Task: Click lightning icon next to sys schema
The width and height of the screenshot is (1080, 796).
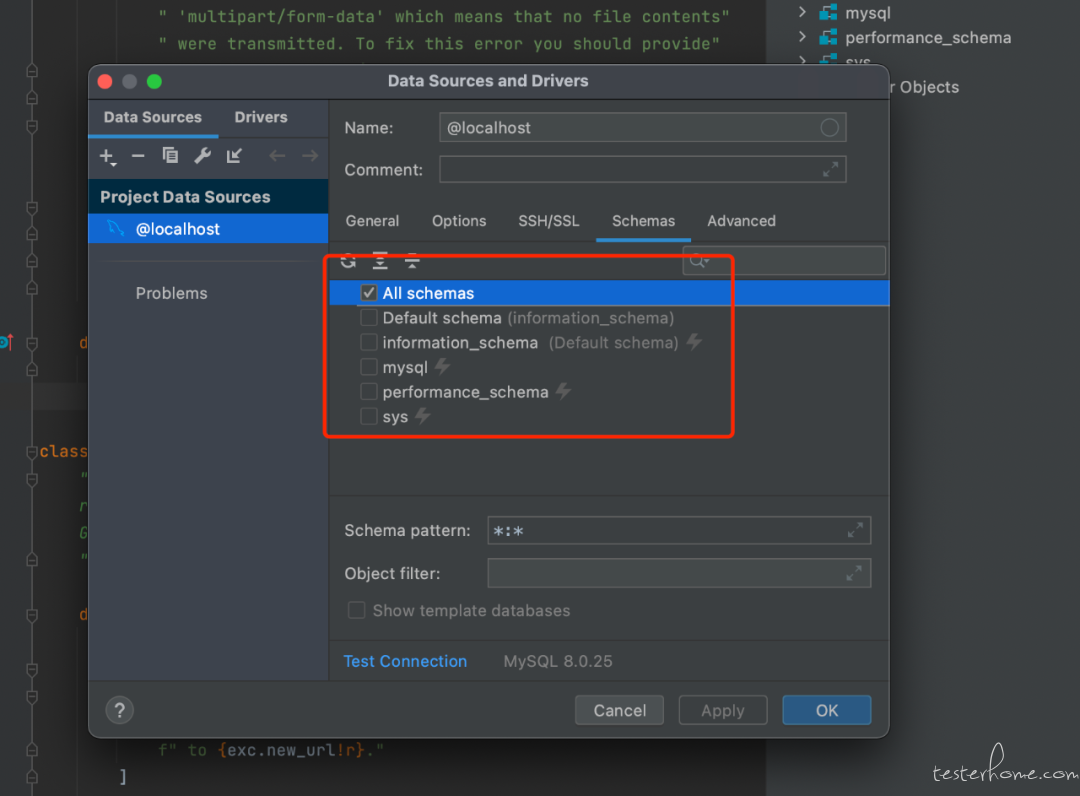Action: click(x=423, y=416)
